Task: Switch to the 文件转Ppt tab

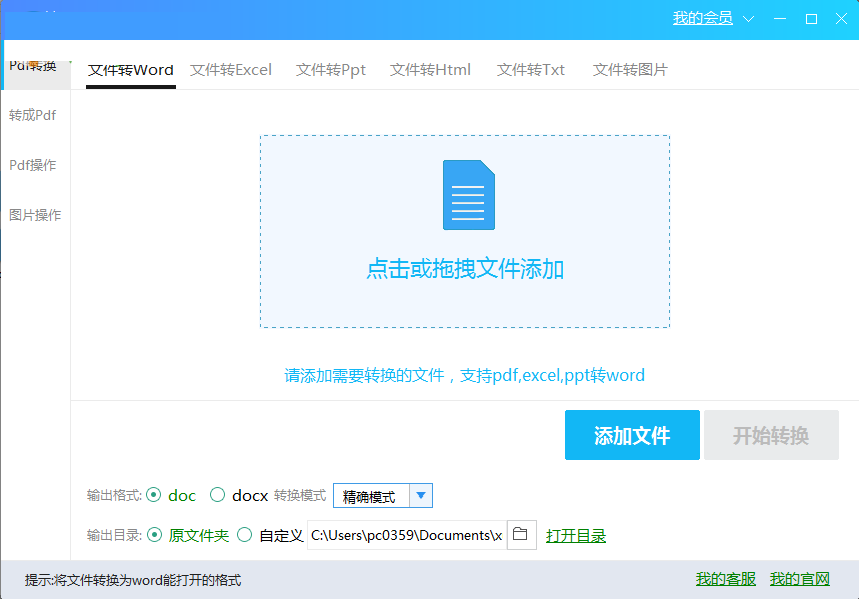Action: pos(330,69)
